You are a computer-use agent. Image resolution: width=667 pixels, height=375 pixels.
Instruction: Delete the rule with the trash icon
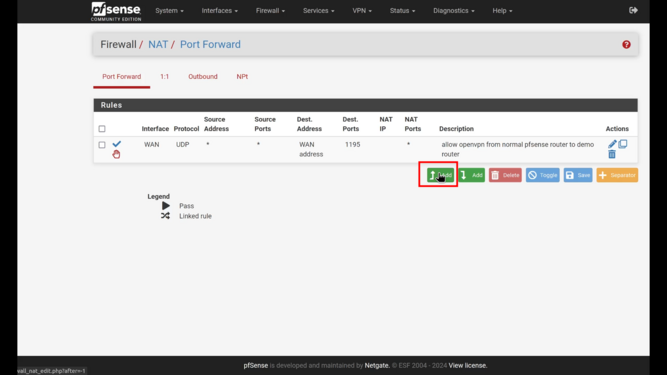coord(612,154)
